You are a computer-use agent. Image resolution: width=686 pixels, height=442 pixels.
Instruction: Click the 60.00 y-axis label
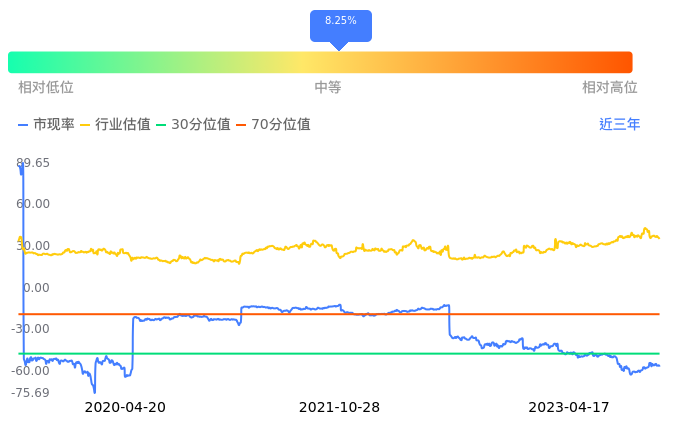33,204
